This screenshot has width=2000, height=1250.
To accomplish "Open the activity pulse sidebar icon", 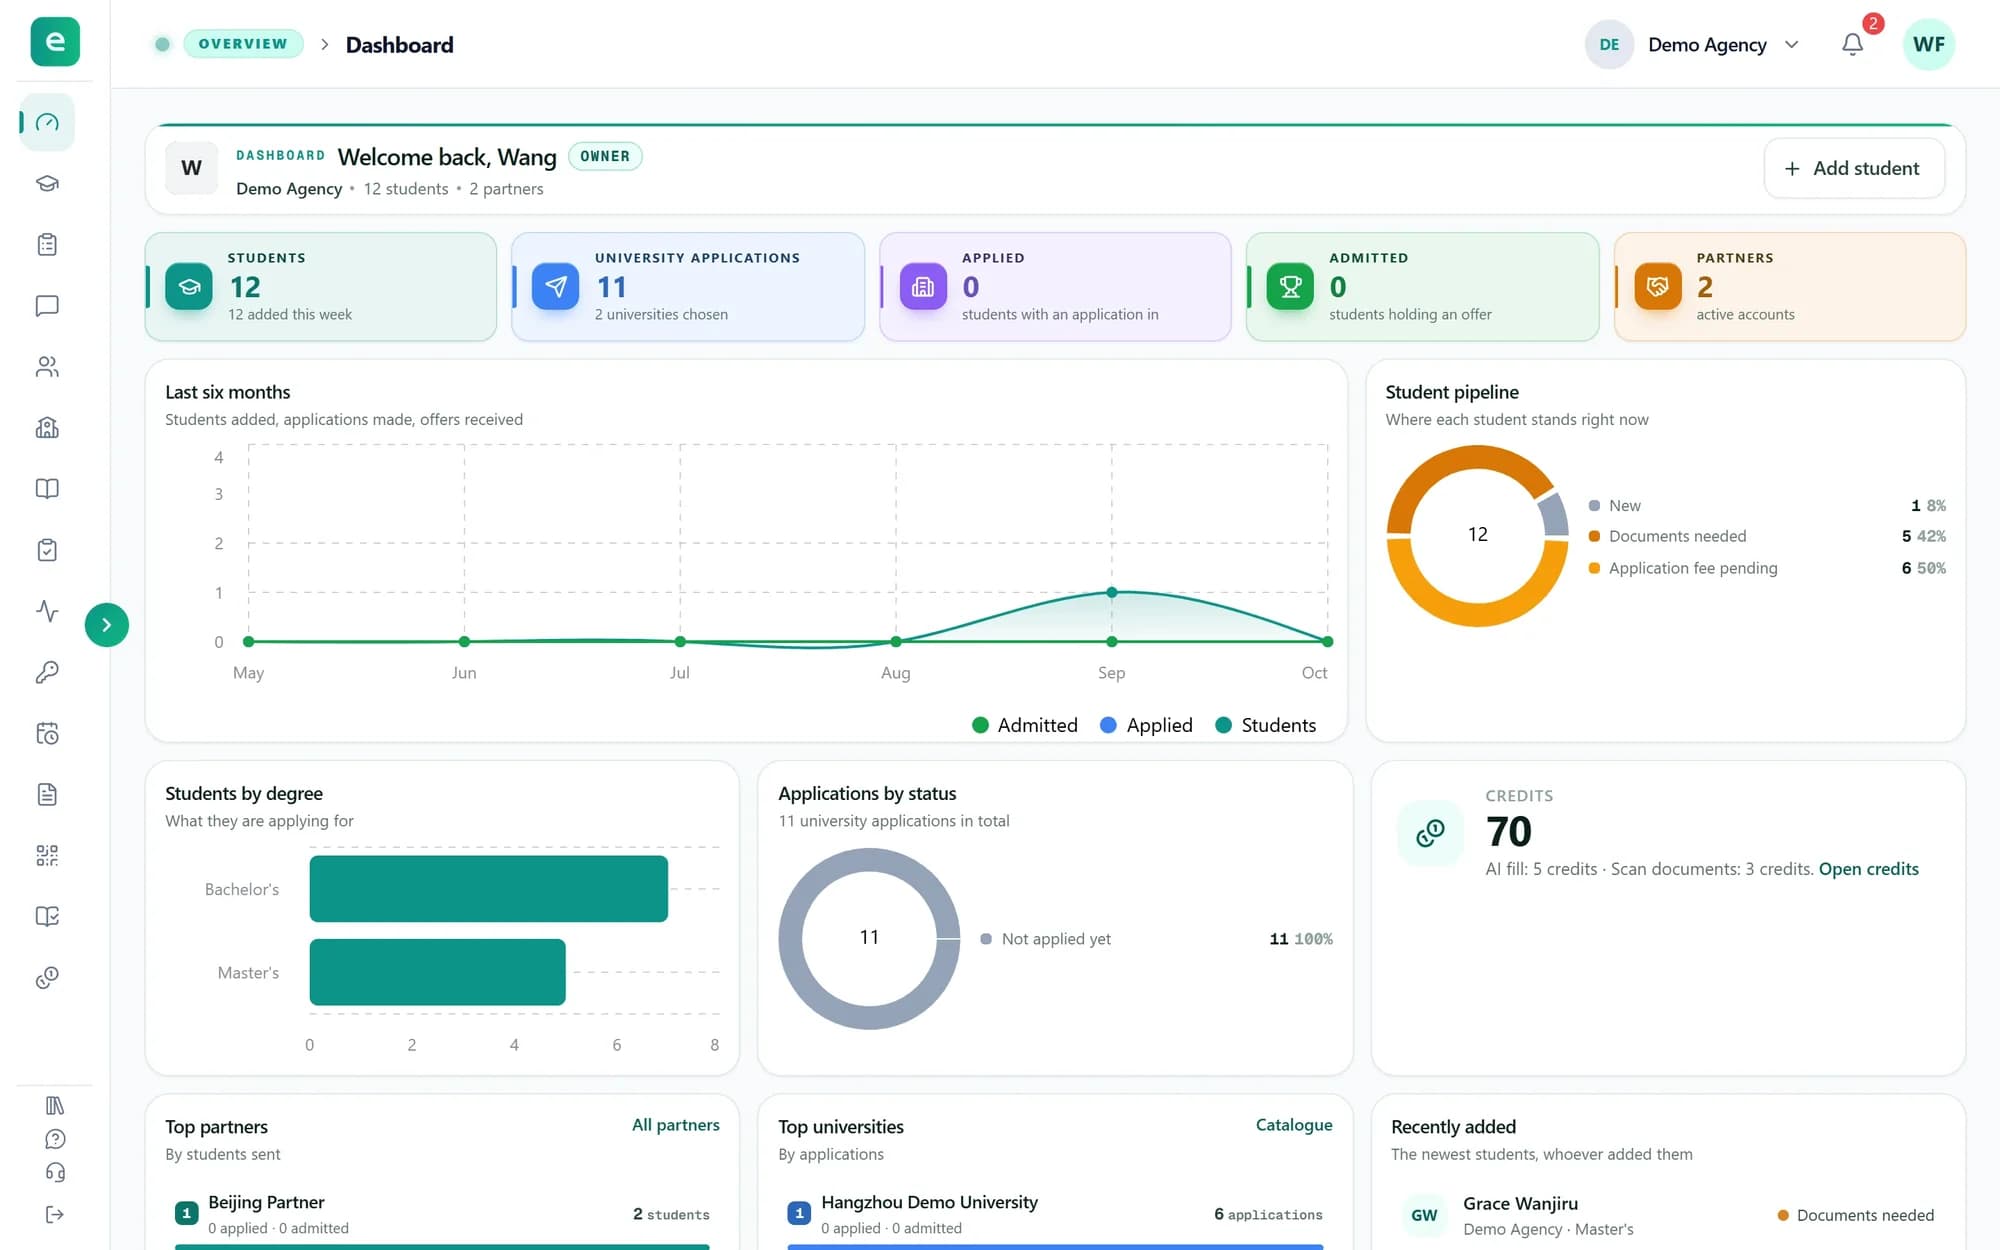I will click(x=47, y=611).
